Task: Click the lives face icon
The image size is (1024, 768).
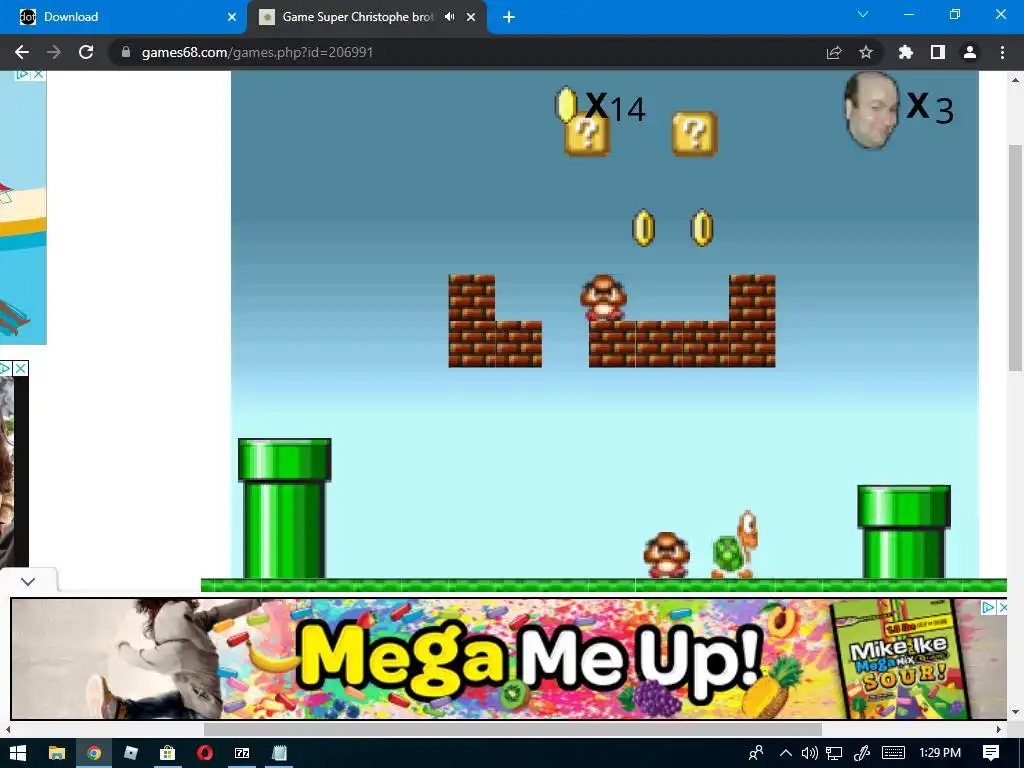Action: [x=871, y=110]
